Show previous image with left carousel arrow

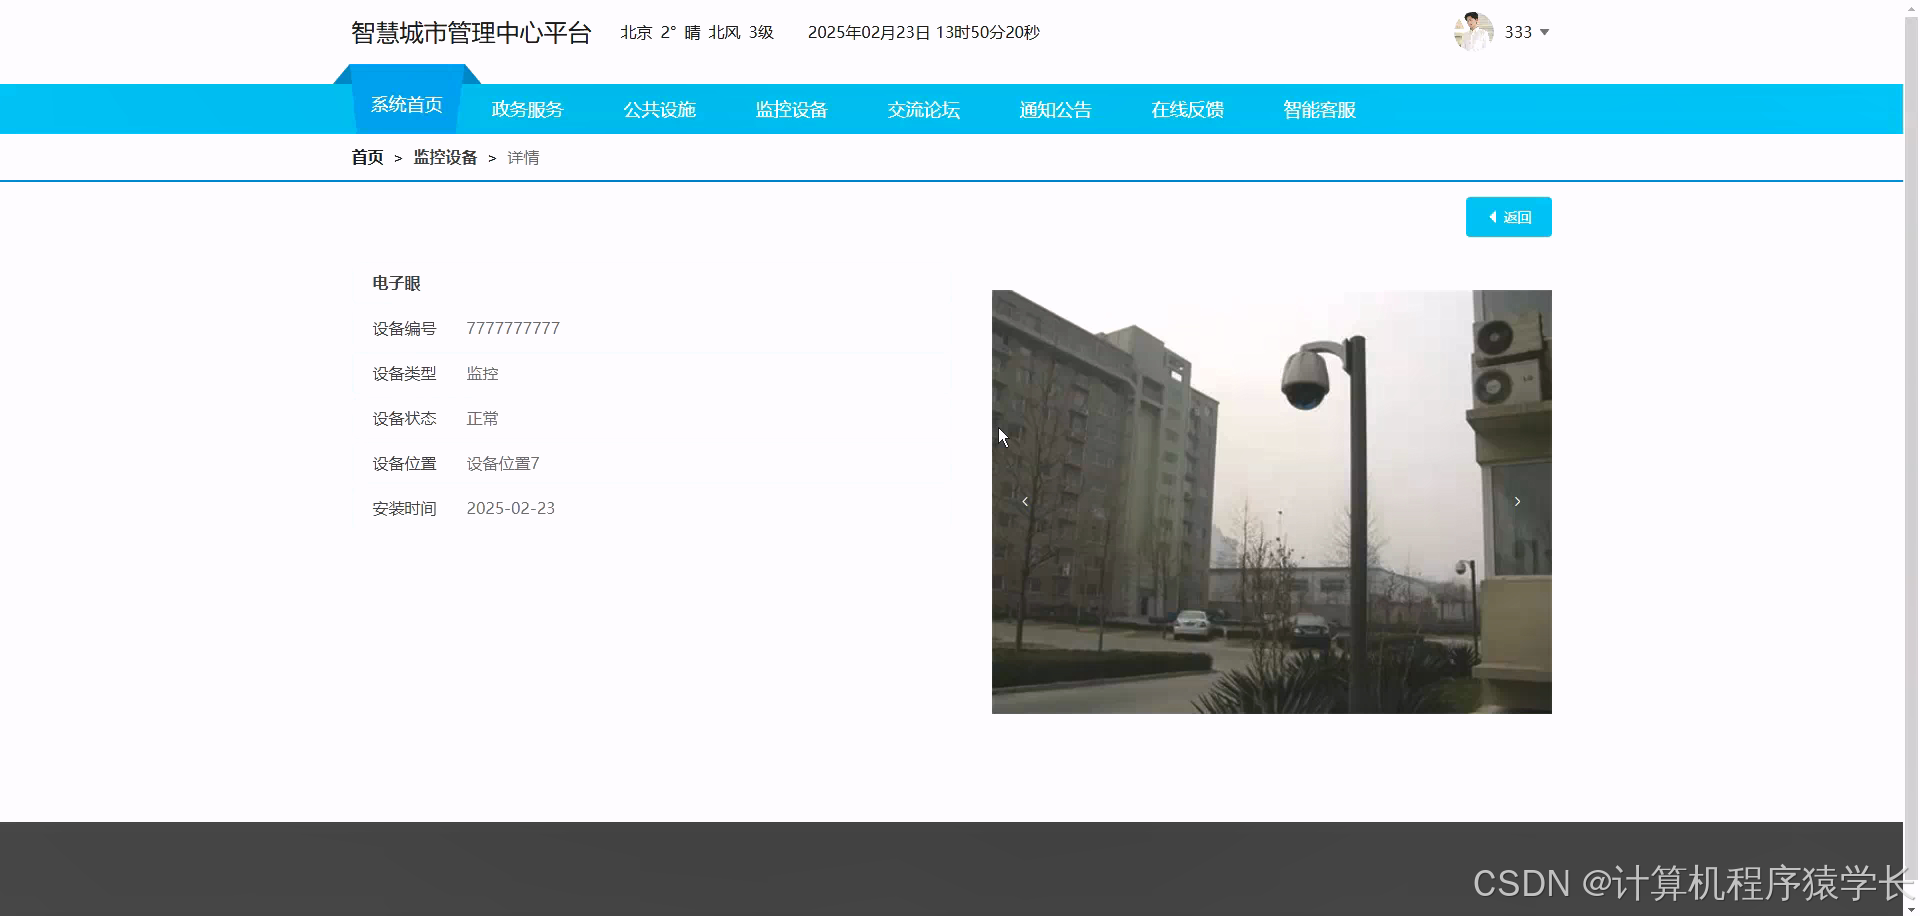click(x=1025, y=501)
